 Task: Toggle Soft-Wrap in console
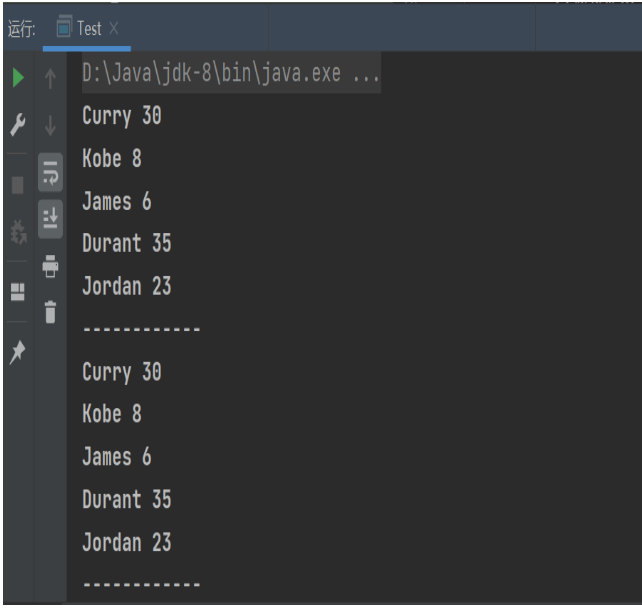click(50, 172)
